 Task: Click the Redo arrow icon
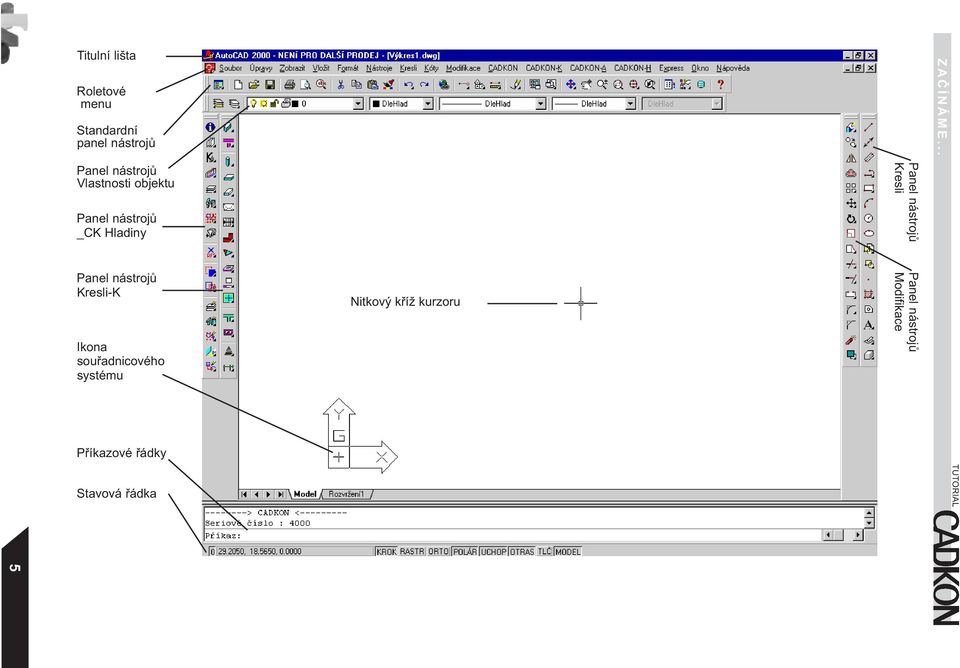click(x=424, y=85)
